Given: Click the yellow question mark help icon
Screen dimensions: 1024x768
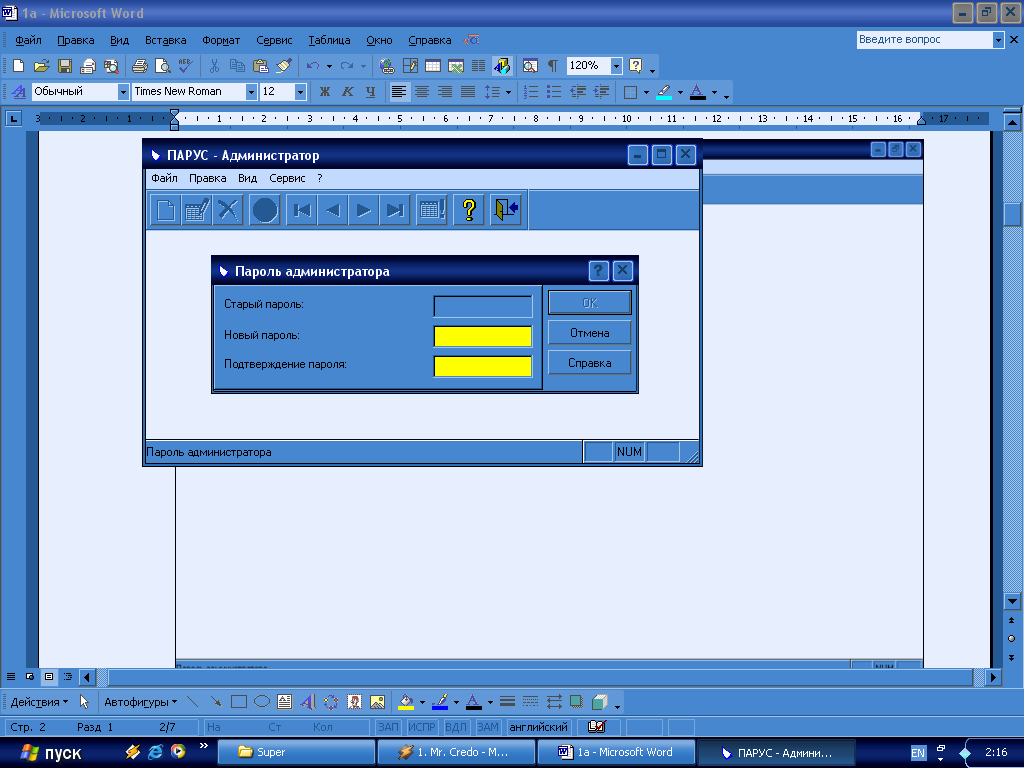Looking at the screenshot, I should click(x=469, y=210).
